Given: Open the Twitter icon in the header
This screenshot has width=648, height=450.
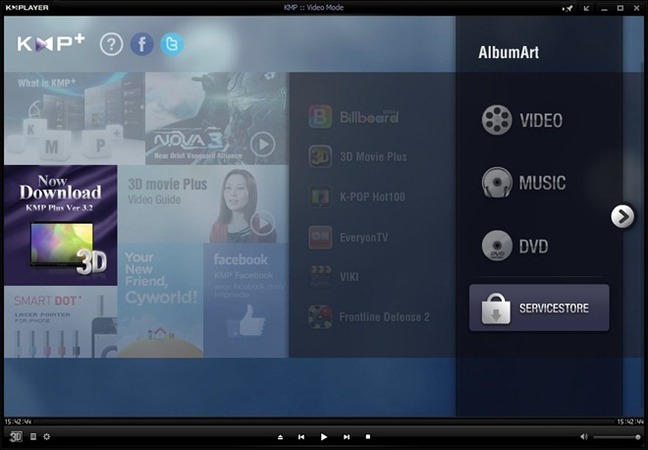Looking at the screenshot, I should click(172, 44).
